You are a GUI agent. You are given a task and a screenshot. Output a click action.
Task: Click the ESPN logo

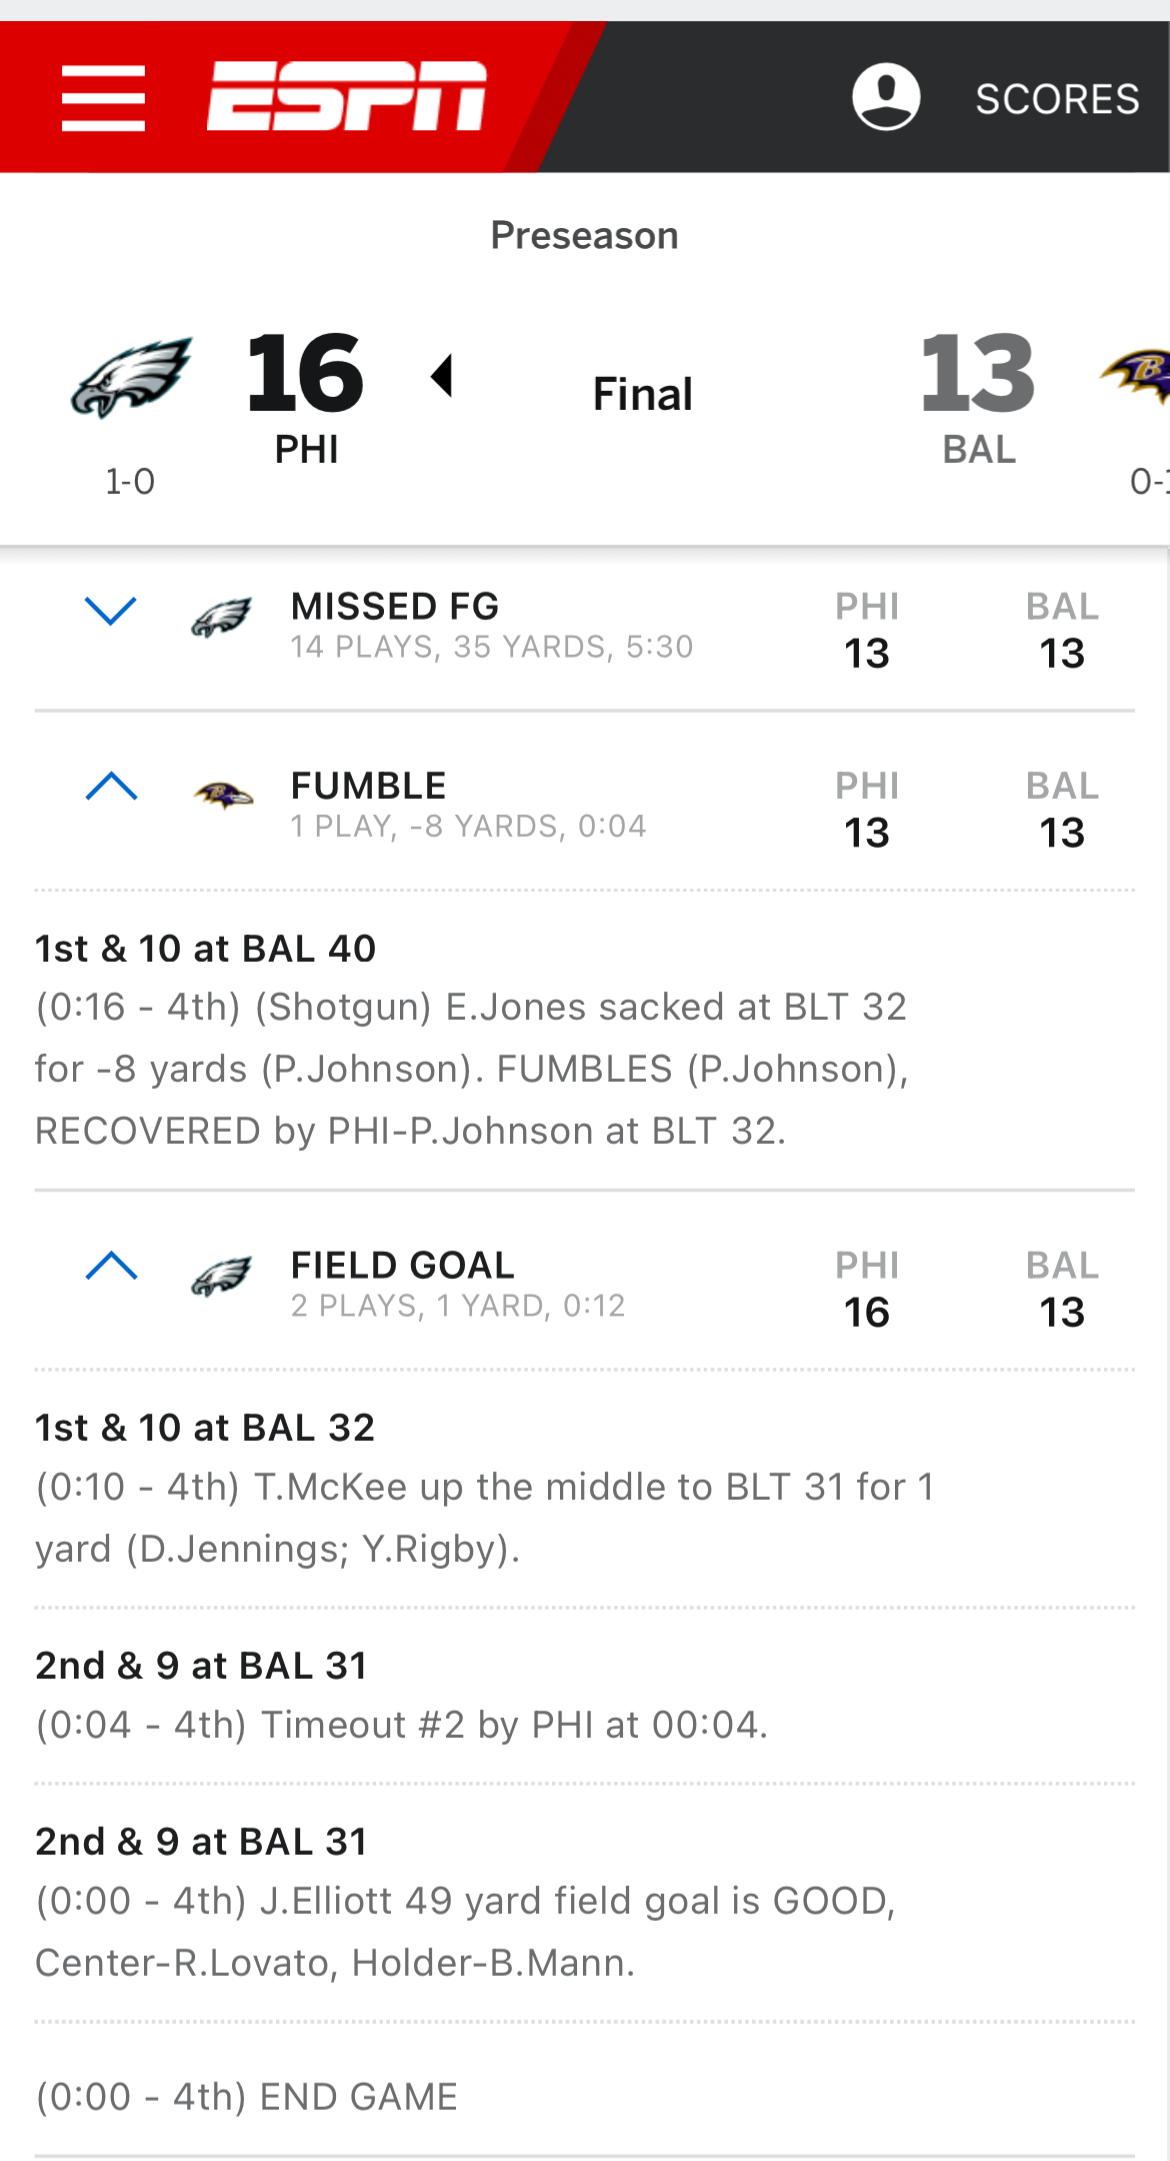[x=347, y=96]
